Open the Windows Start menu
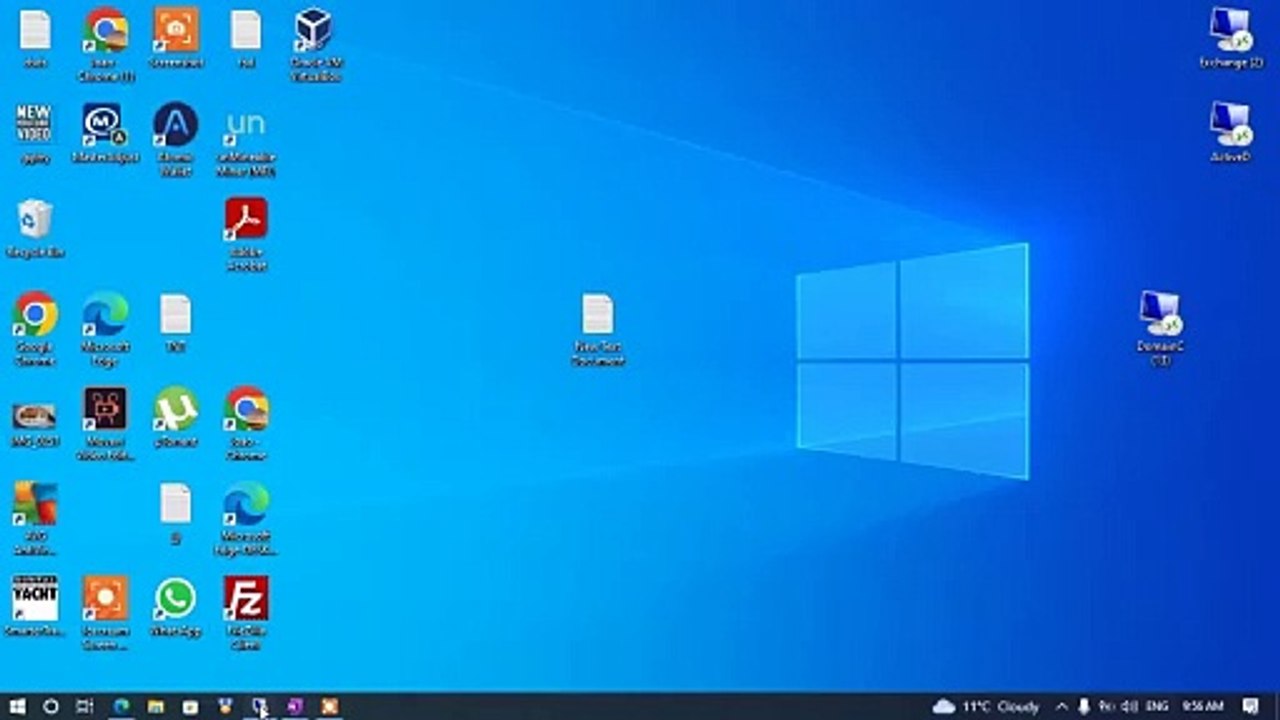This screenshot has width=1280, height=720. click(17, 706)
